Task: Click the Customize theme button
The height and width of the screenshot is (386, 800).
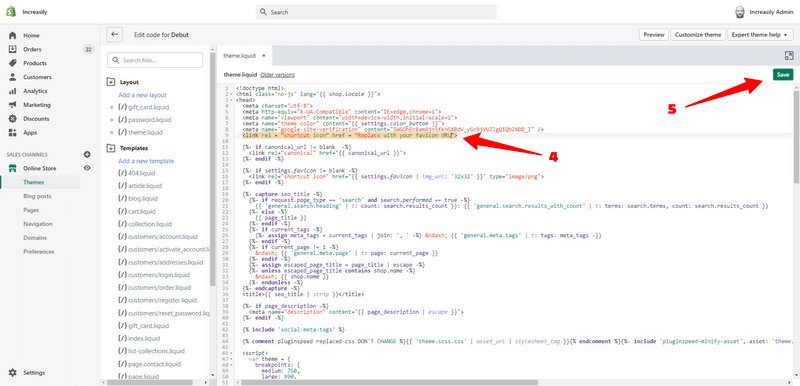Action: click(x=697, y=35)
